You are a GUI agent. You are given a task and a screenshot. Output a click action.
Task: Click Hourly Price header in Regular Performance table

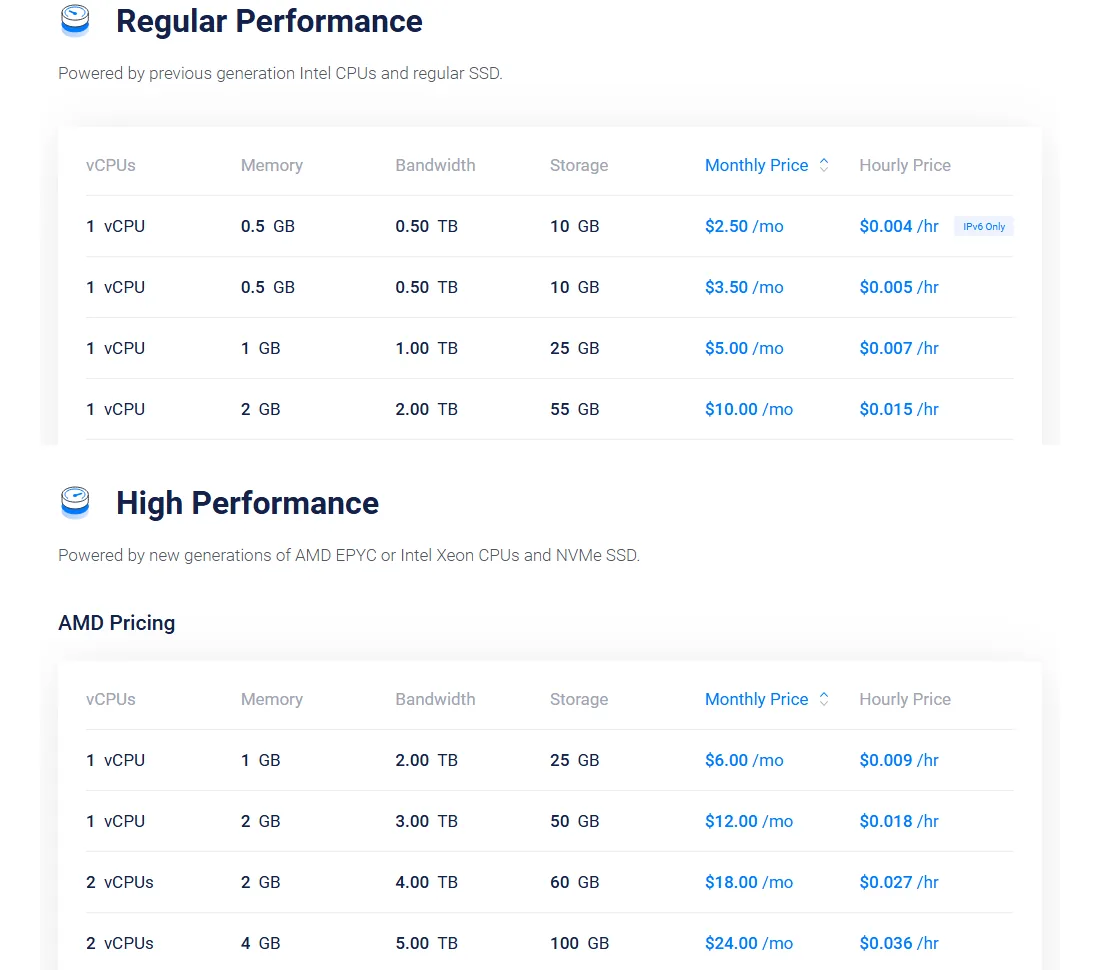[905, 165]
